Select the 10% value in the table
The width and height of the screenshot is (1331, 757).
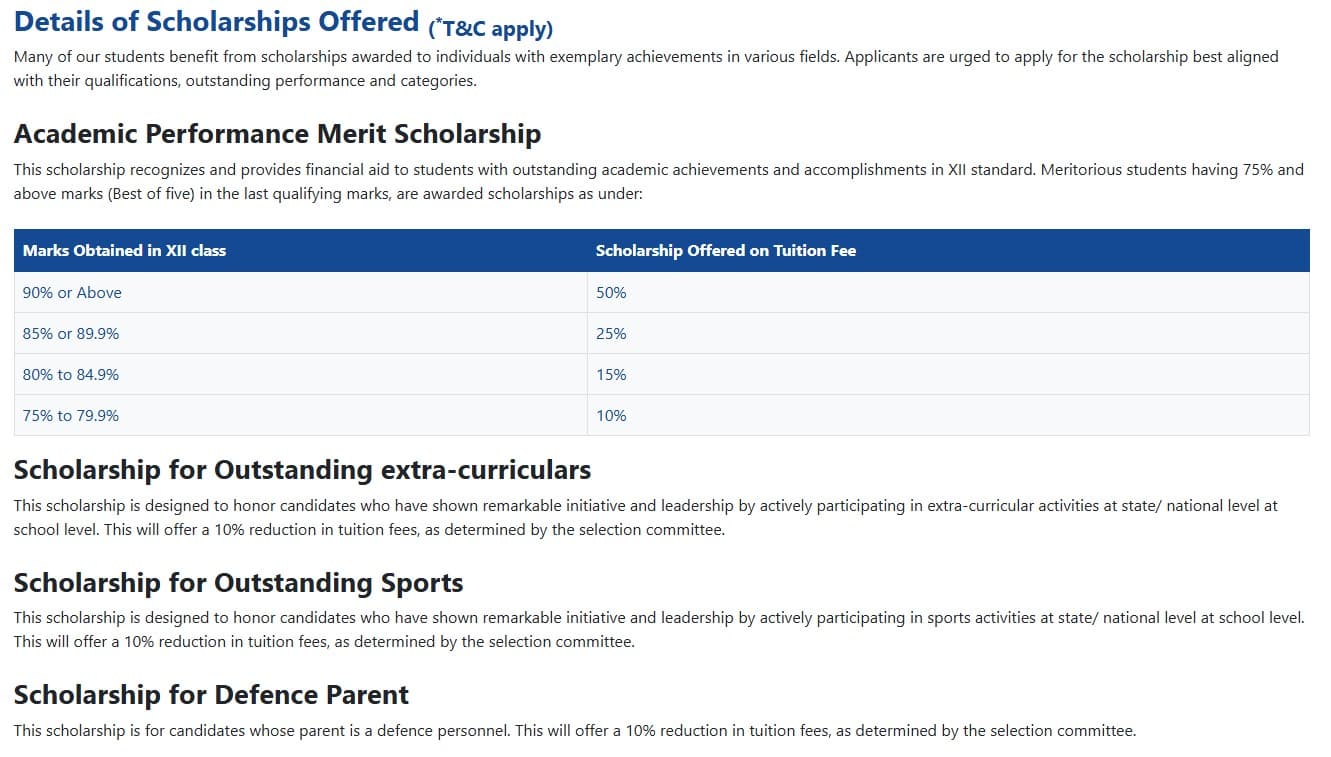coord(611,416)
